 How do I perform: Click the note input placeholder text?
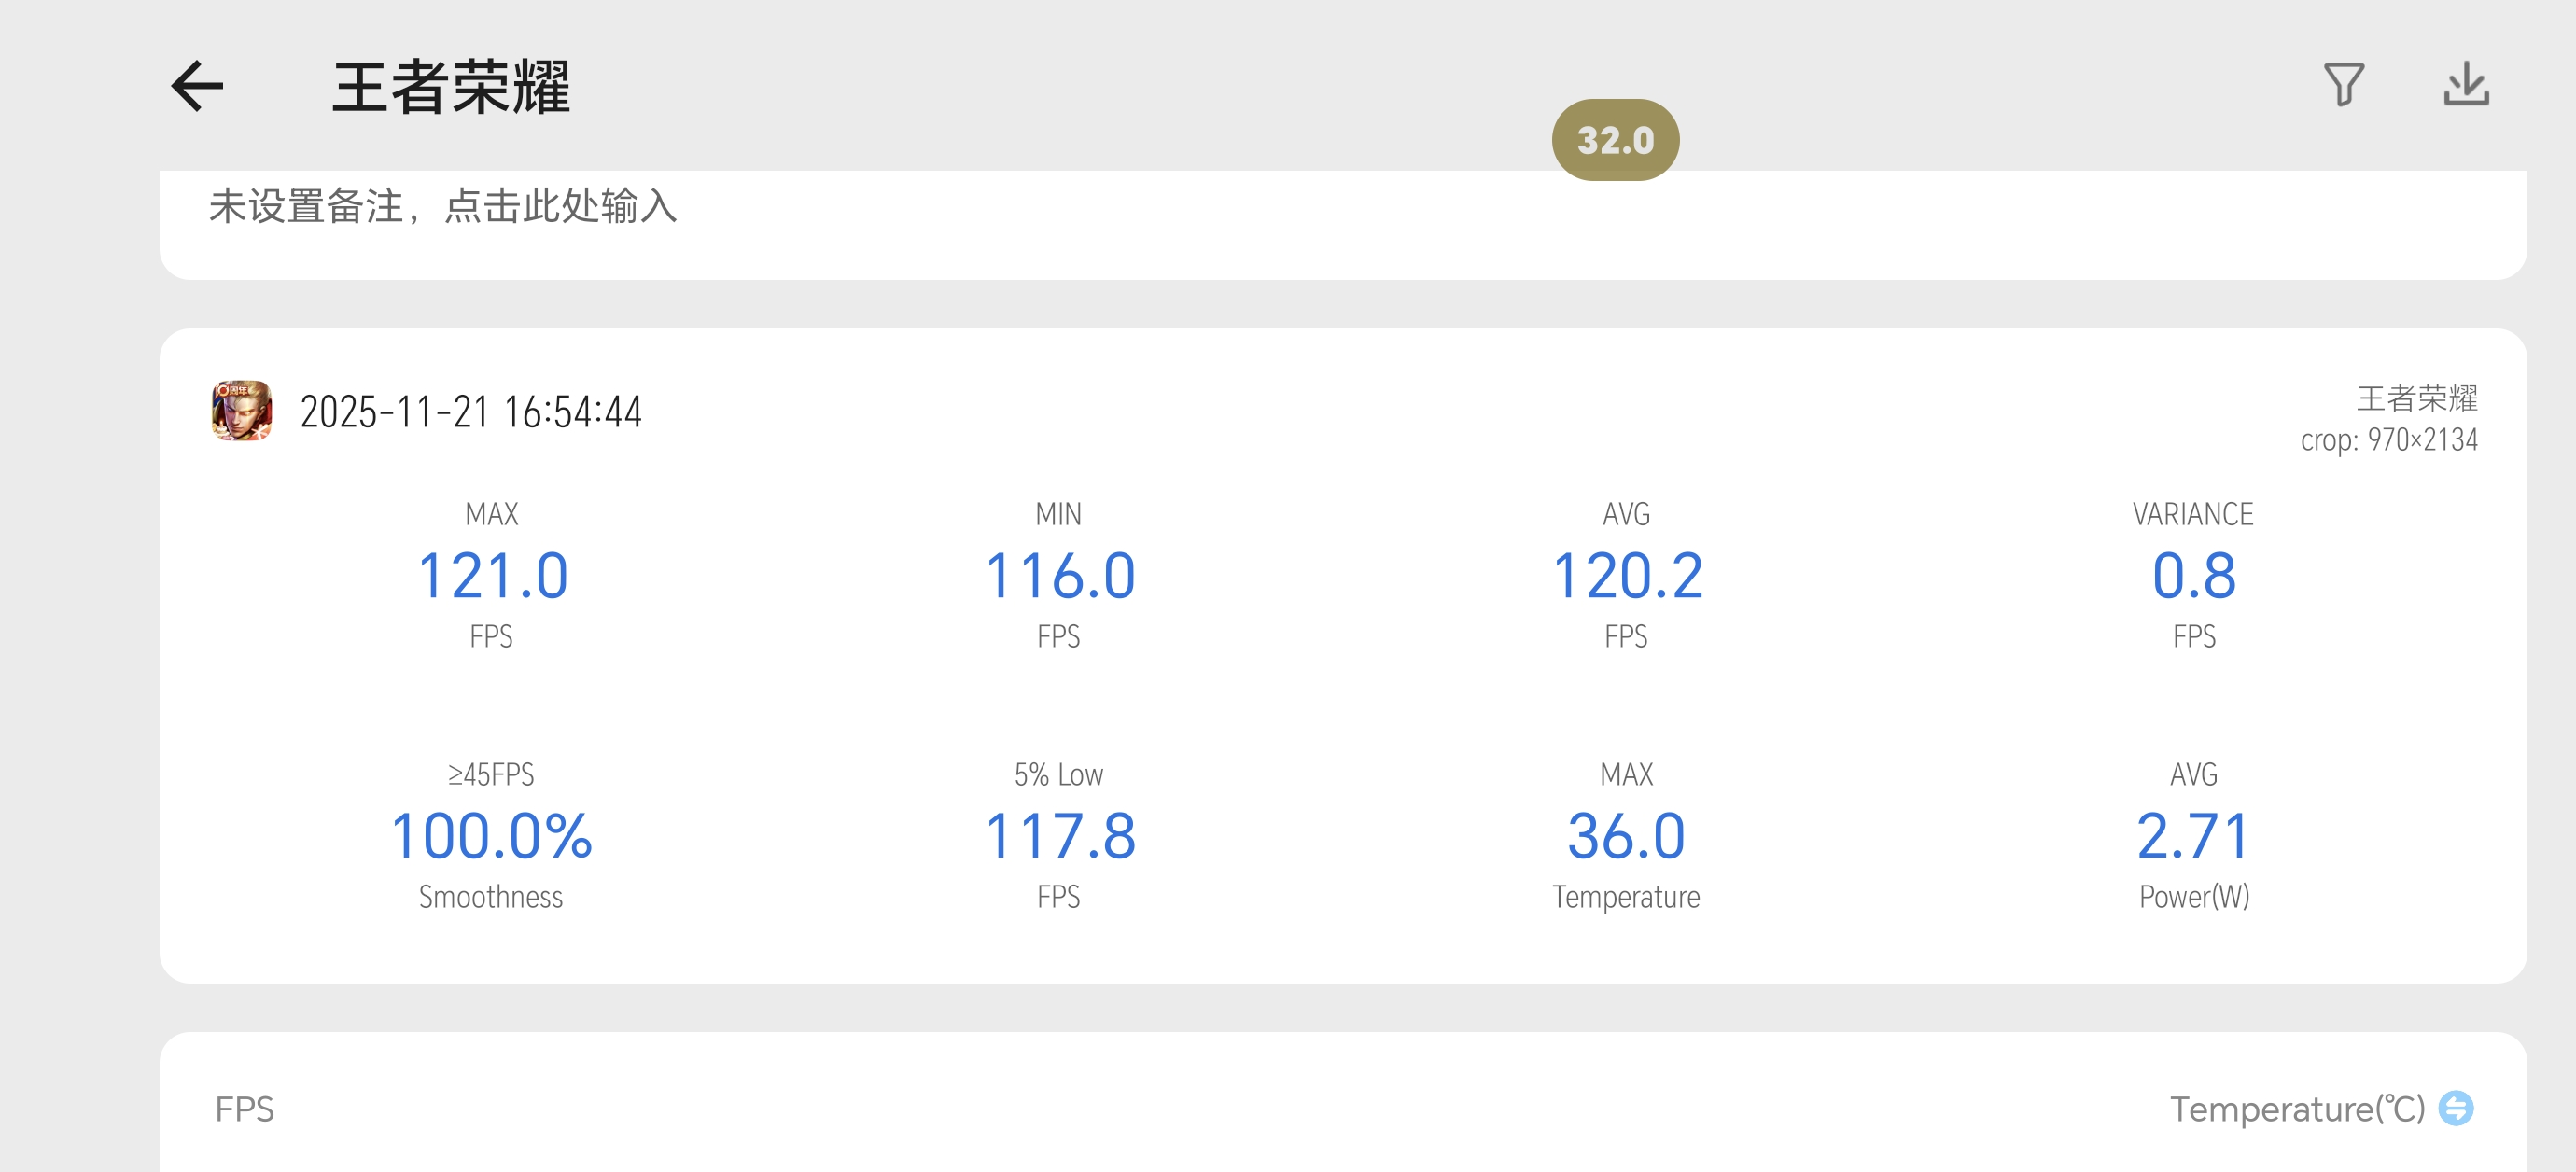tap(442, 207)
